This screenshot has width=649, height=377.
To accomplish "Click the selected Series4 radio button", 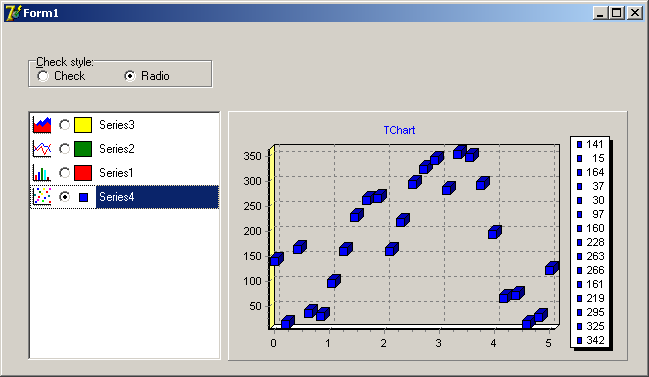I will 64,197.
